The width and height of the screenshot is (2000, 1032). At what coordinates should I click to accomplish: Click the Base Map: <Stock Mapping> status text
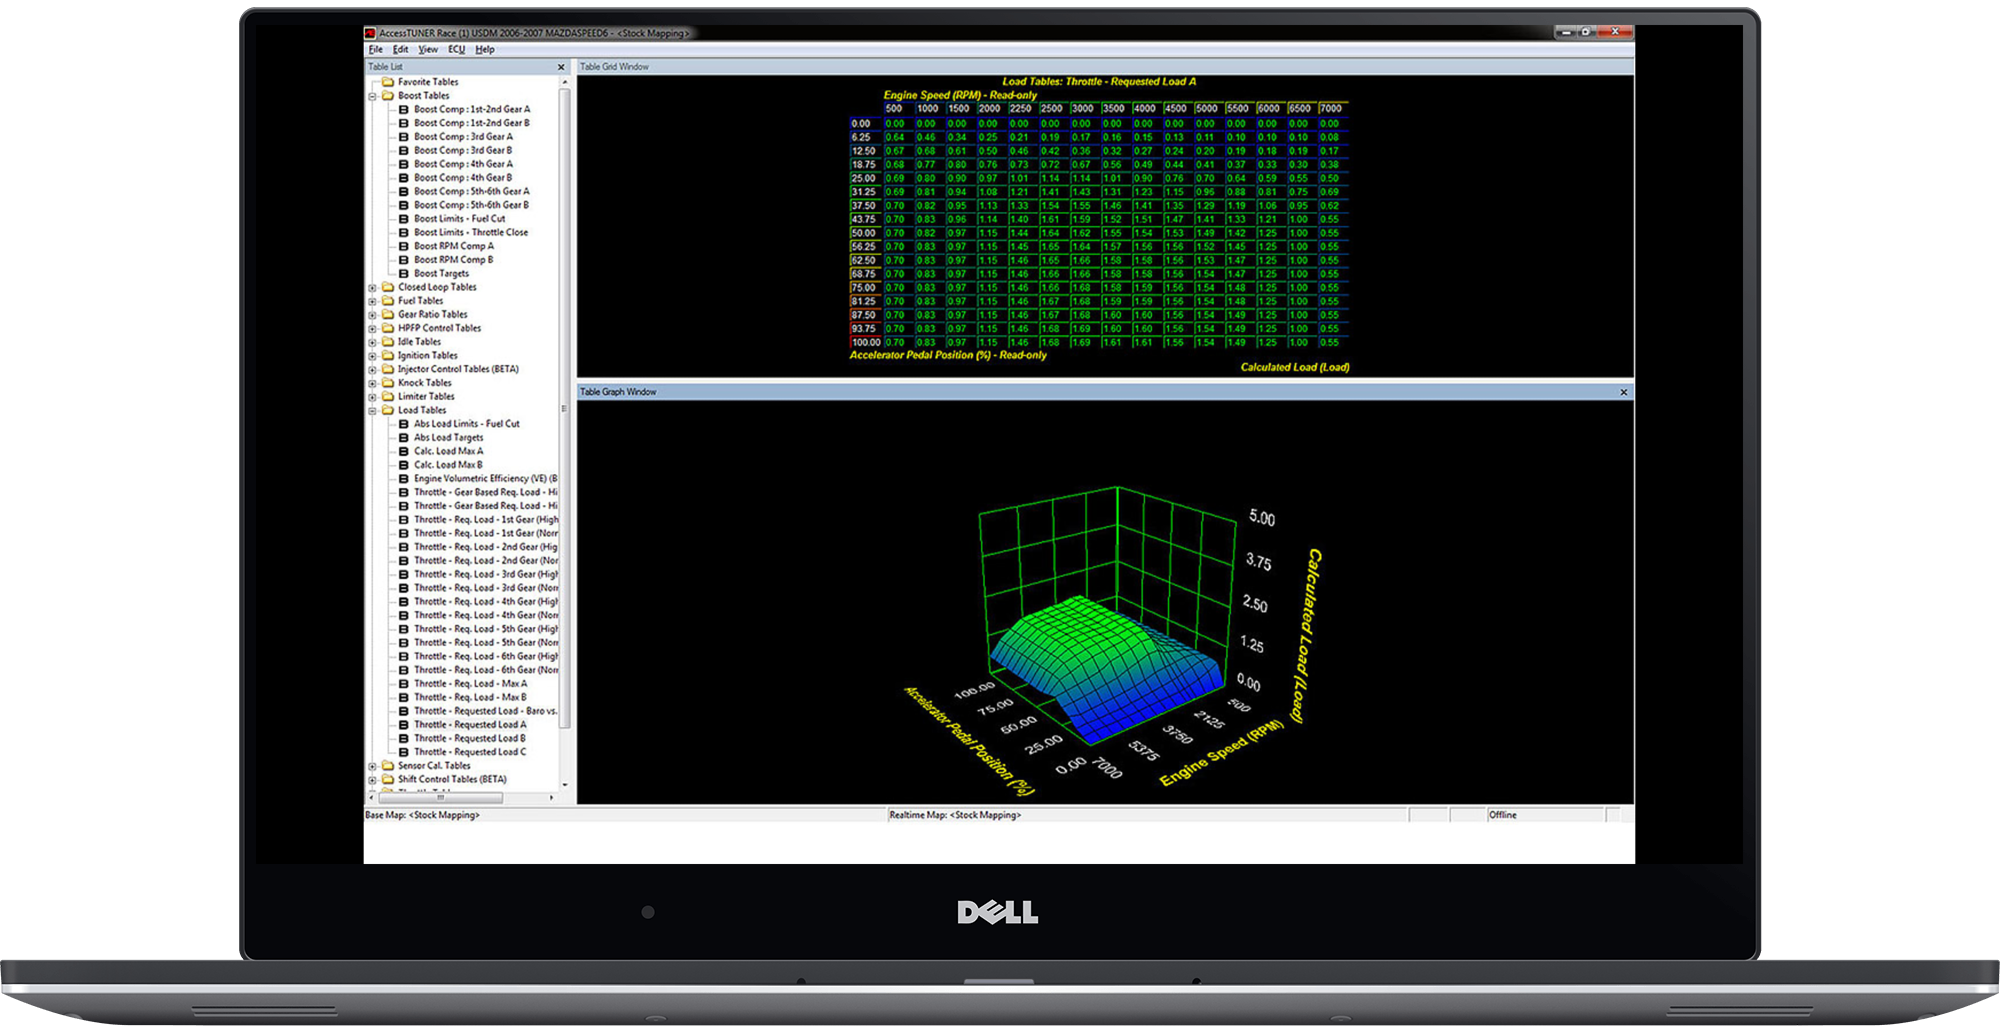(x=422, y=815)
